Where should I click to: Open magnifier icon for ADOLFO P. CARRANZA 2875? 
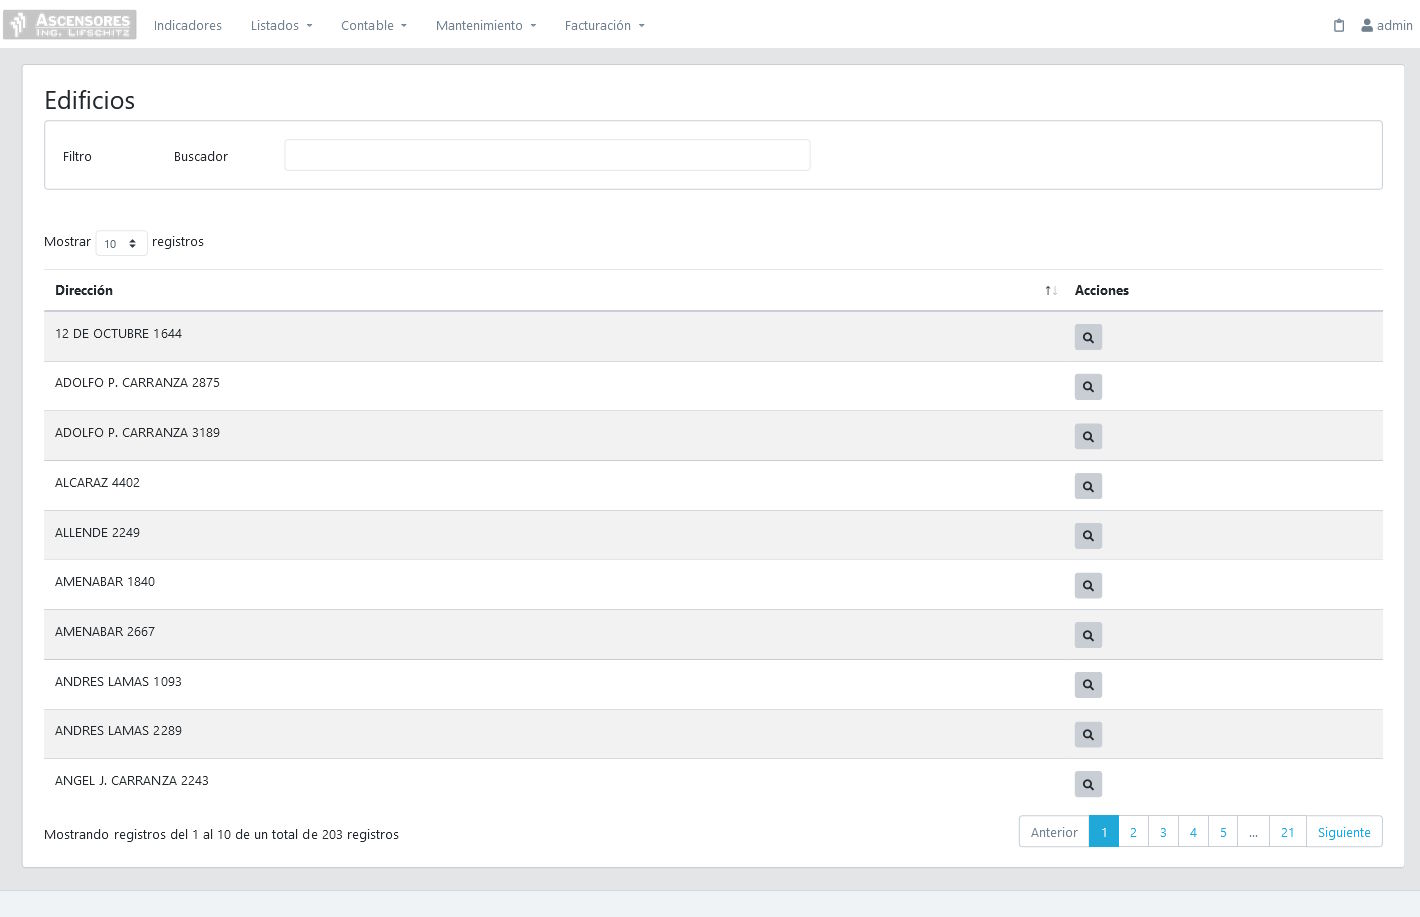click(x=1088, y=387)
